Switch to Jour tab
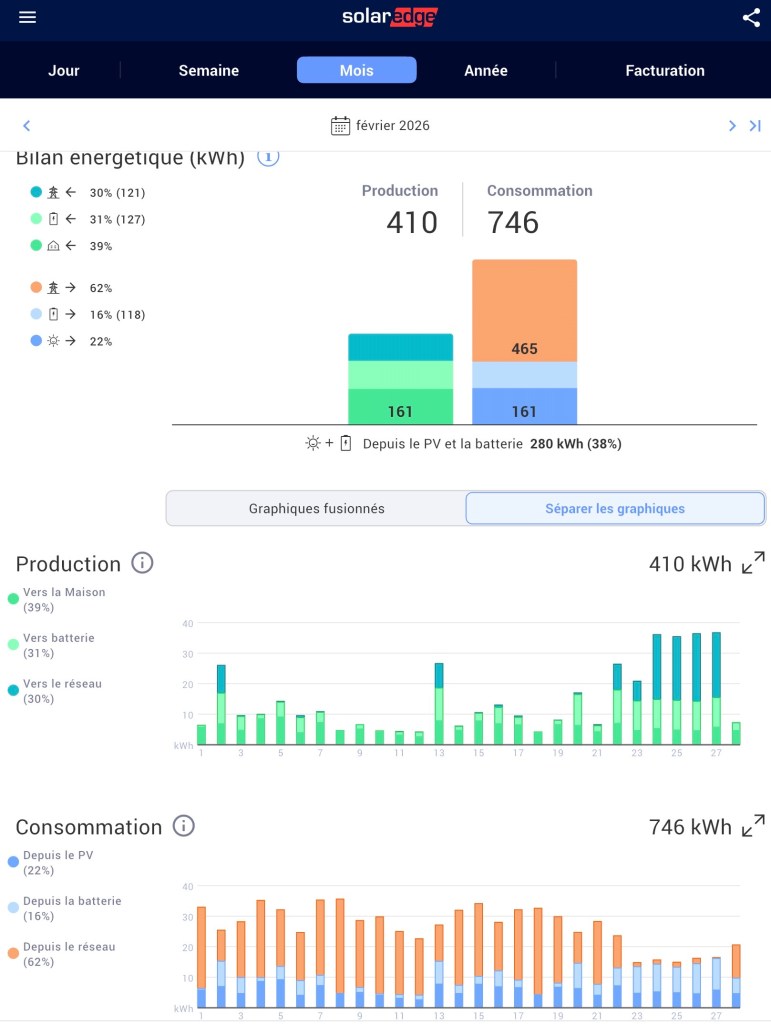Viewport: 771px width, 1024px height. (64, 70)
